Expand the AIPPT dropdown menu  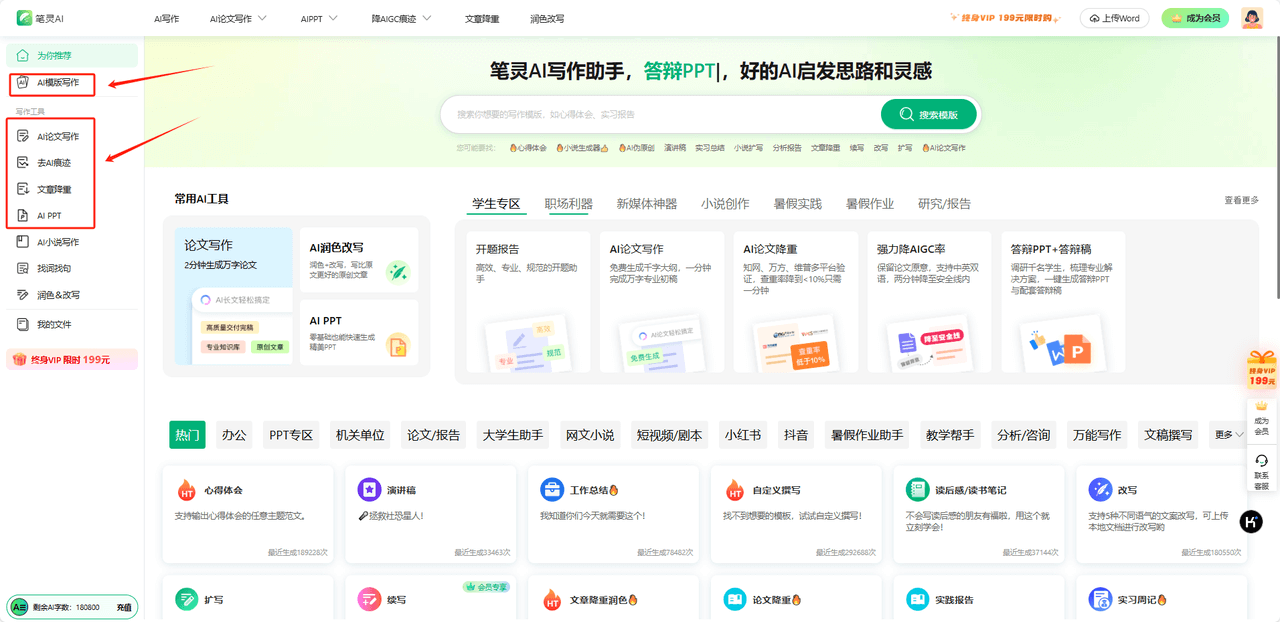pyautogui.click(x=317, y=17)
